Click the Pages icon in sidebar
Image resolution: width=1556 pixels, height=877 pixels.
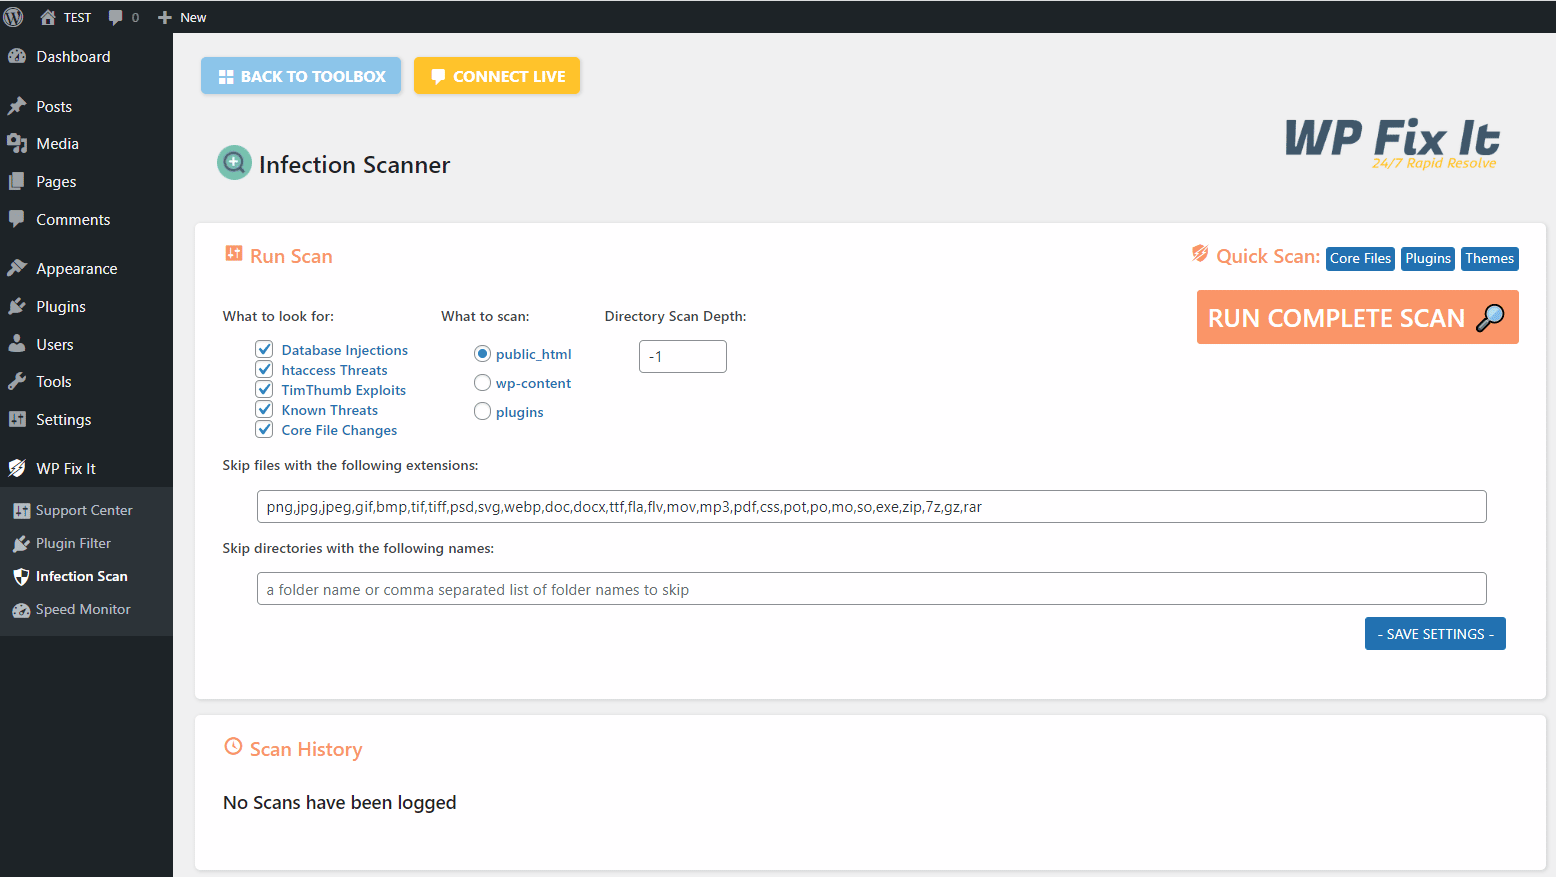(x=17, y=182)
